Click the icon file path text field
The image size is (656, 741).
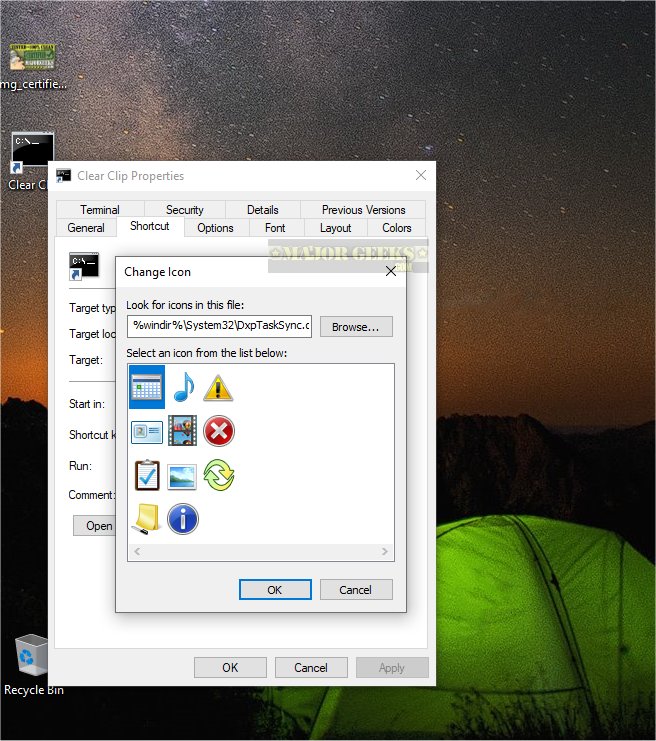(219, 326)
